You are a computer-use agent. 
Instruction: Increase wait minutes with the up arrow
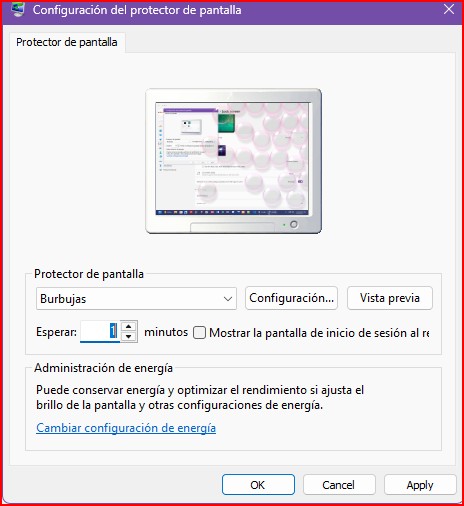129,326
